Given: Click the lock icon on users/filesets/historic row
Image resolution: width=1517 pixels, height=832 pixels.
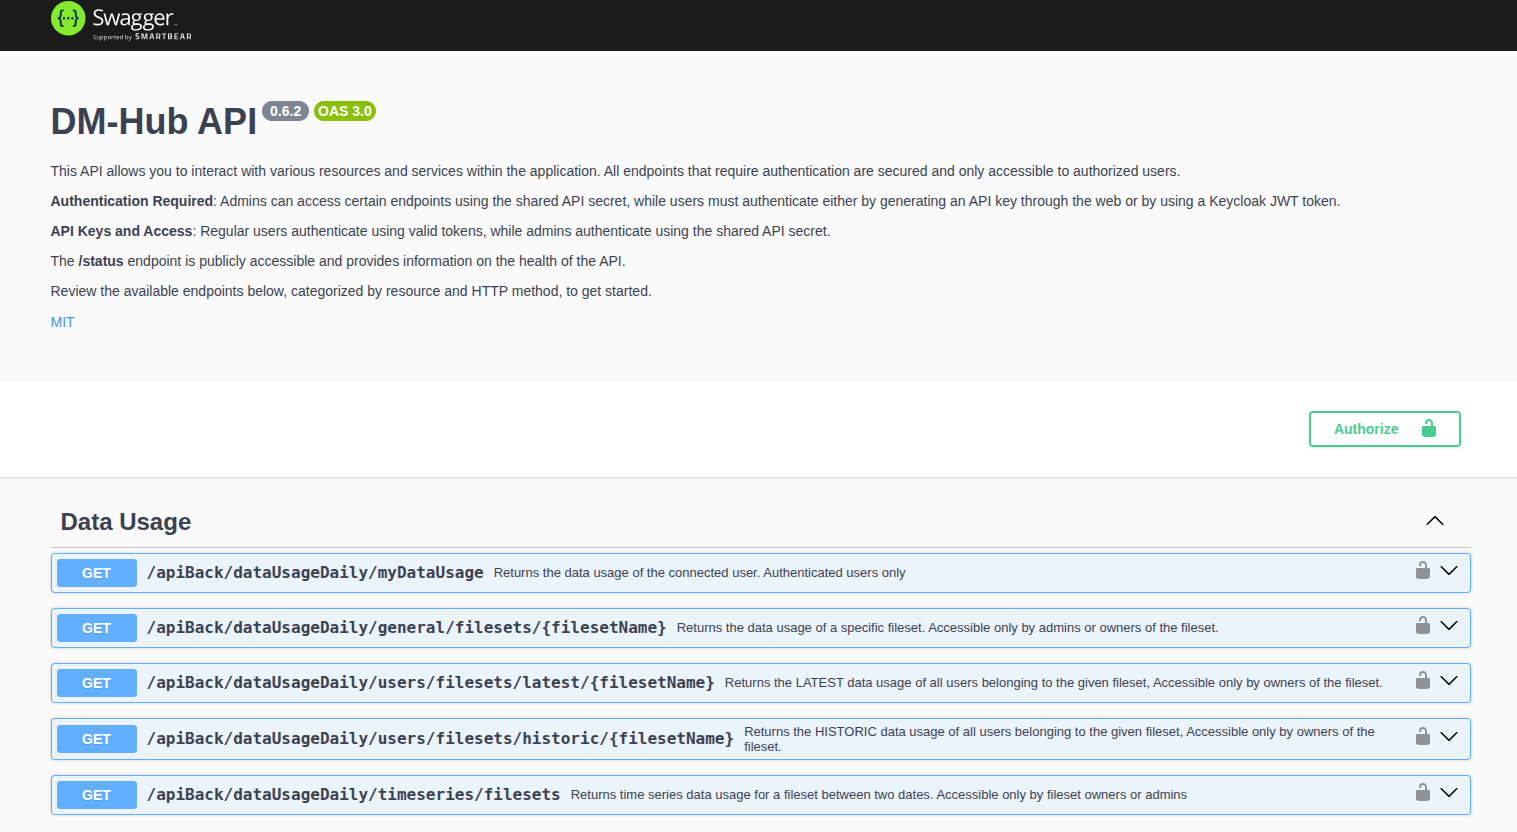Looking at the screenshot, I should coord(1422,737).
